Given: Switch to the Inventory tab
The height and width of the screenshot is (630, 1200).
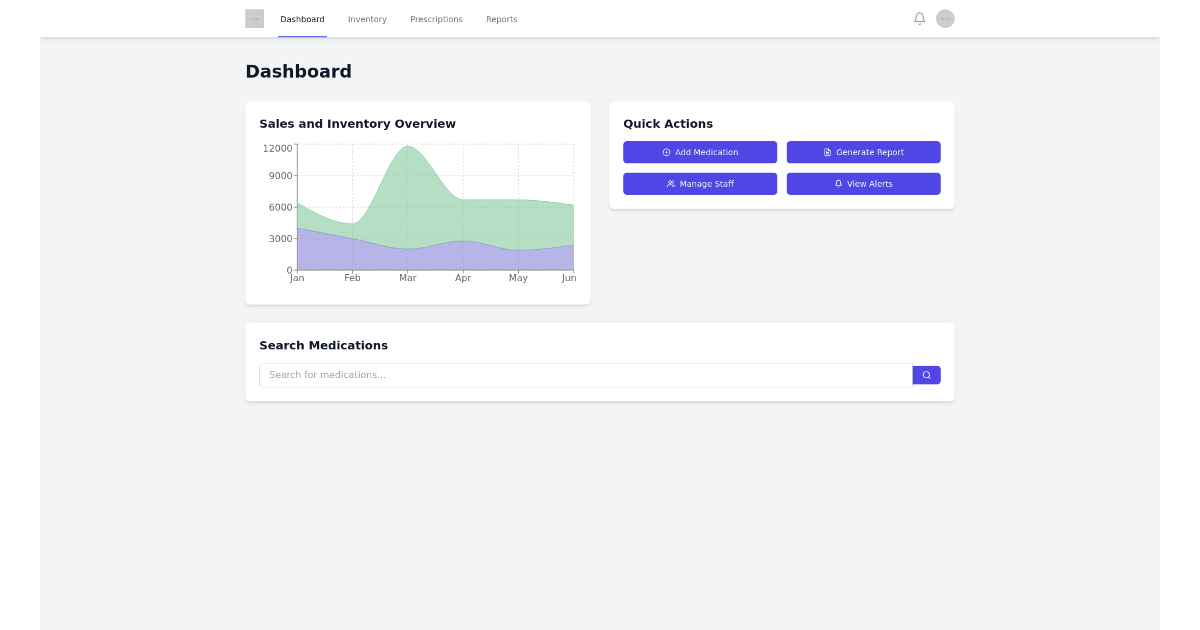Looking at the screenshot, I should pos(367,18).
